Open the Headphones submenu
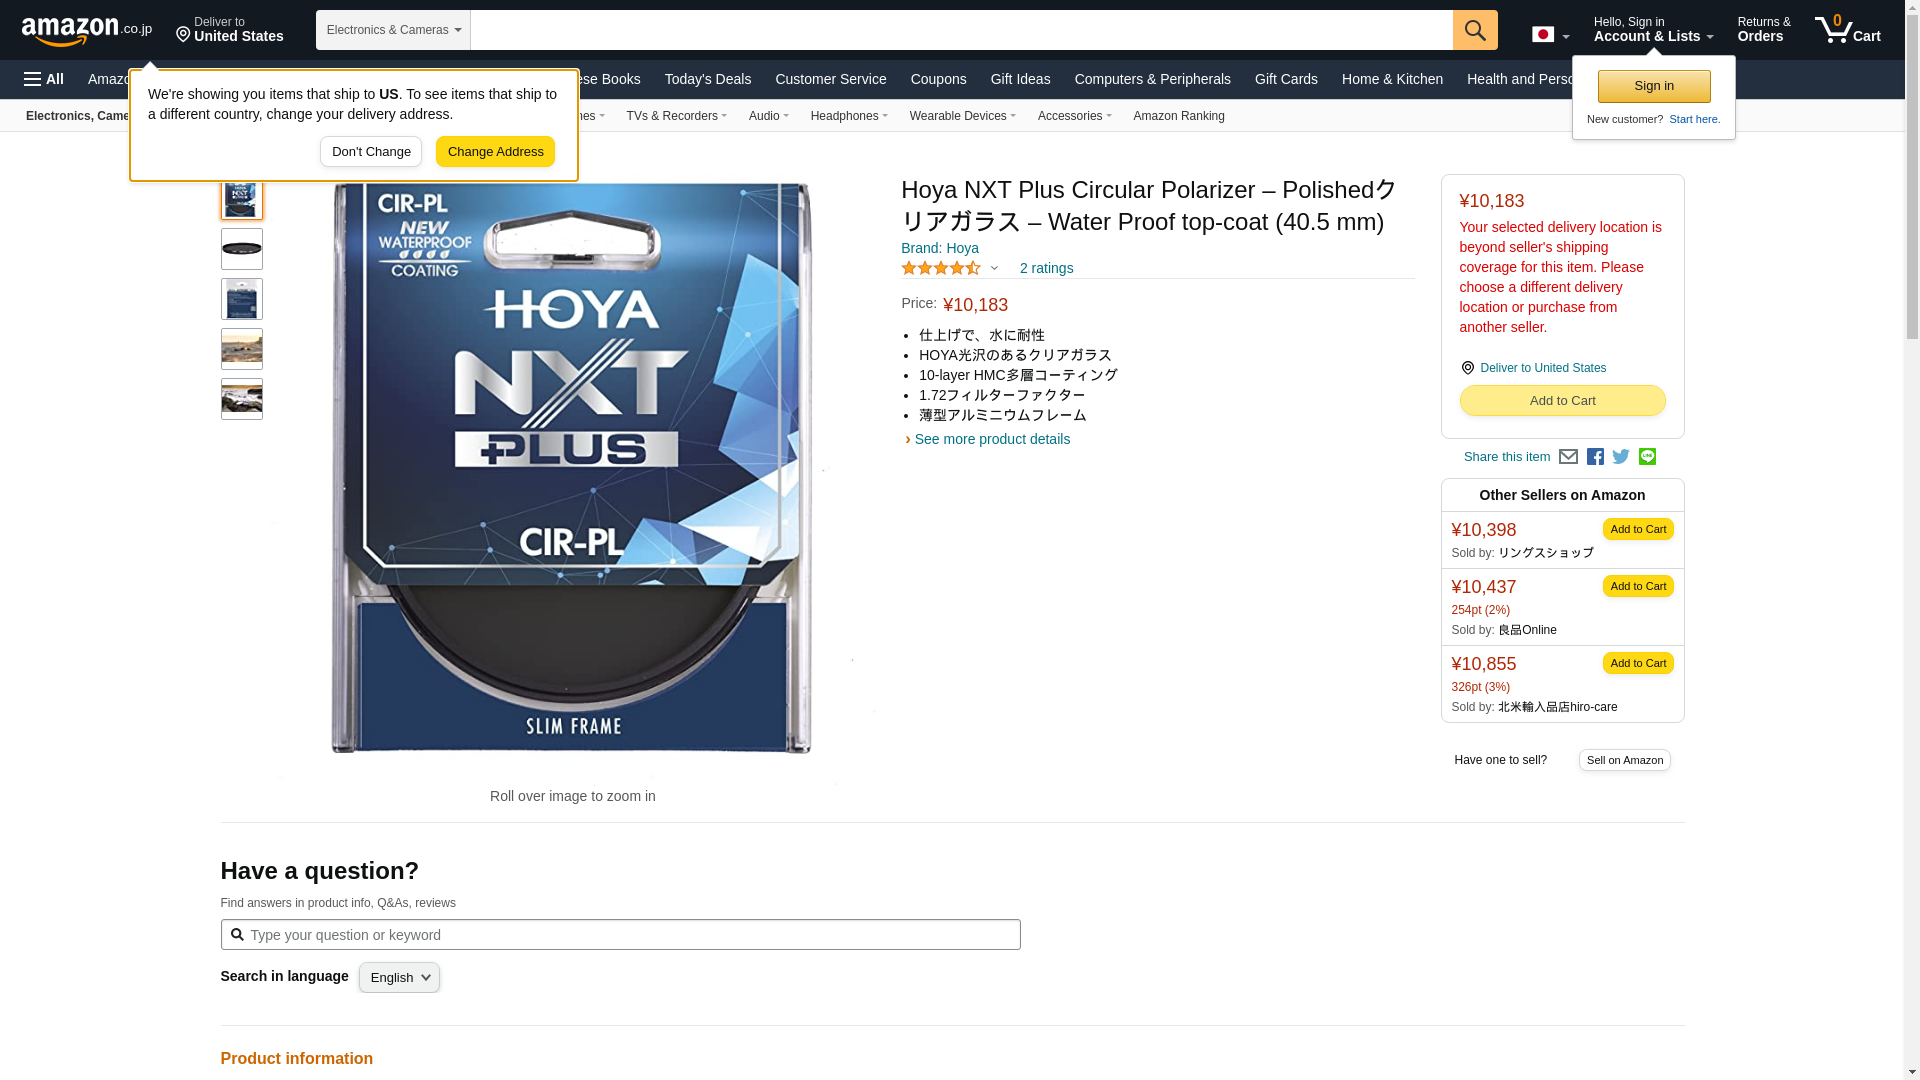Viewport: 1920px width, 1080px height. pos(848,116)
